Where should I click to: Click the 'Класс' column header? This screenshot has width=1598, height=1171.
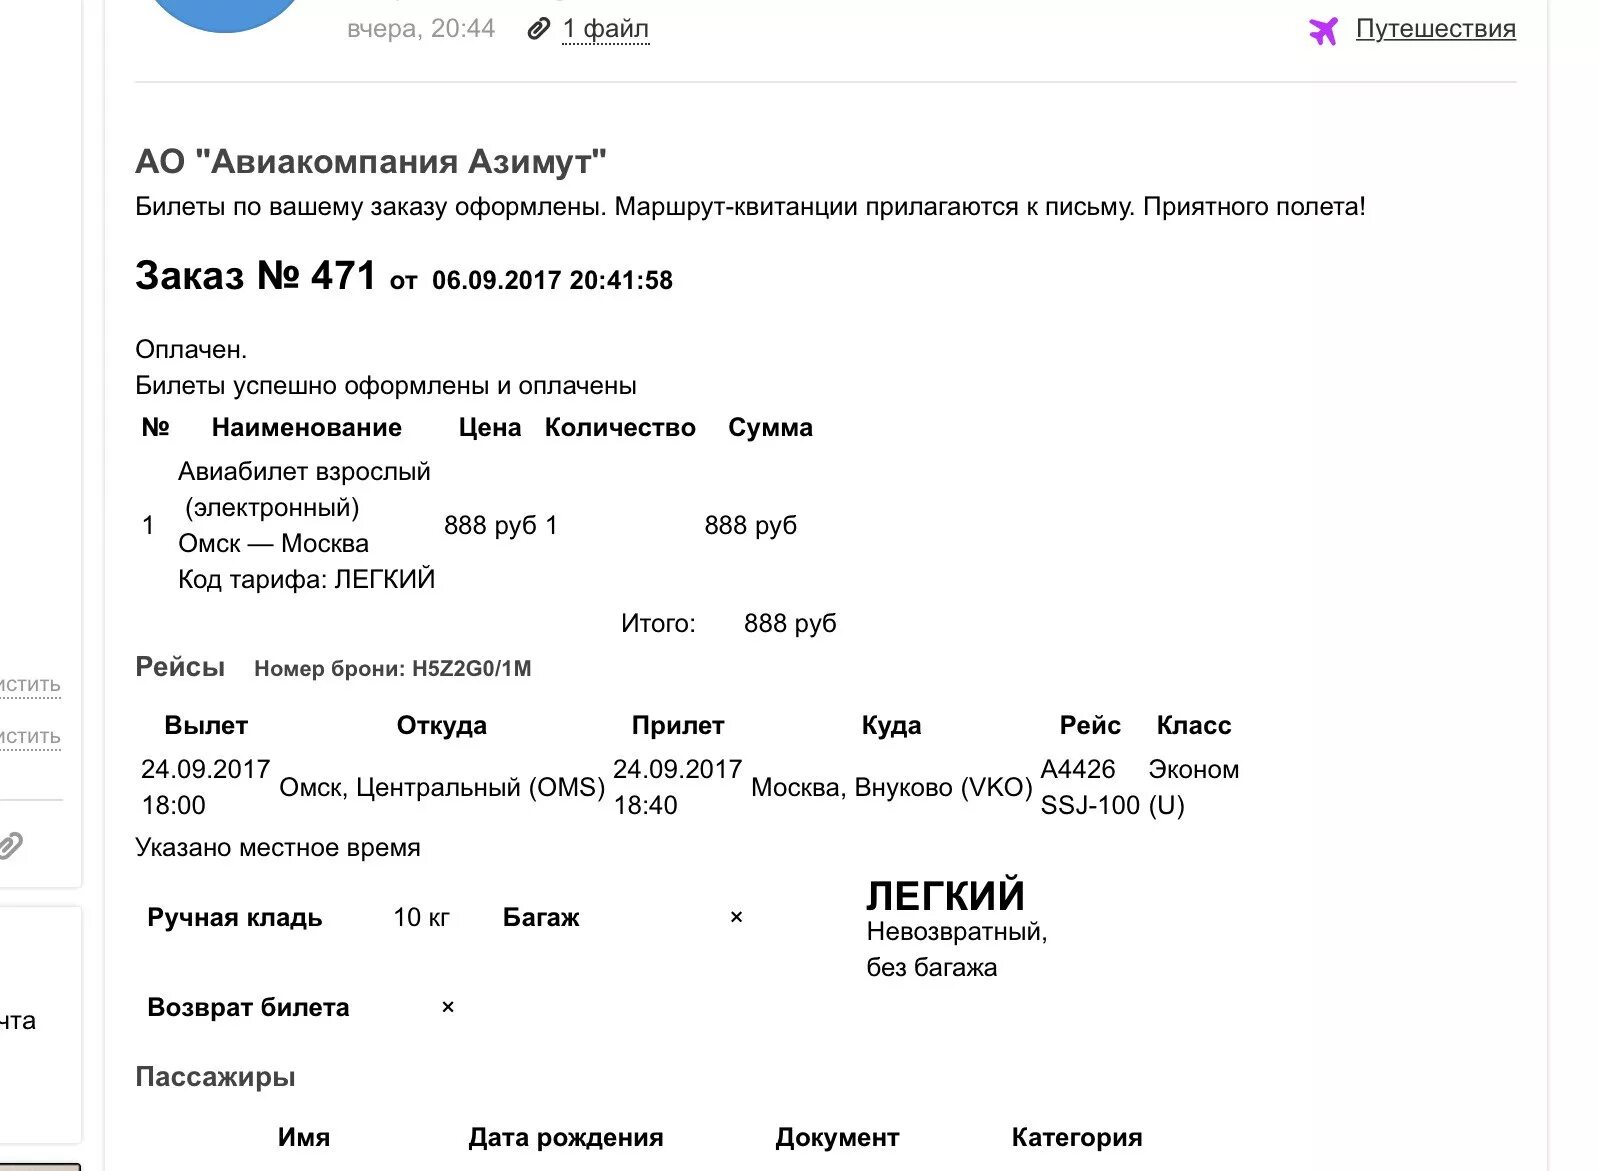1194,725
